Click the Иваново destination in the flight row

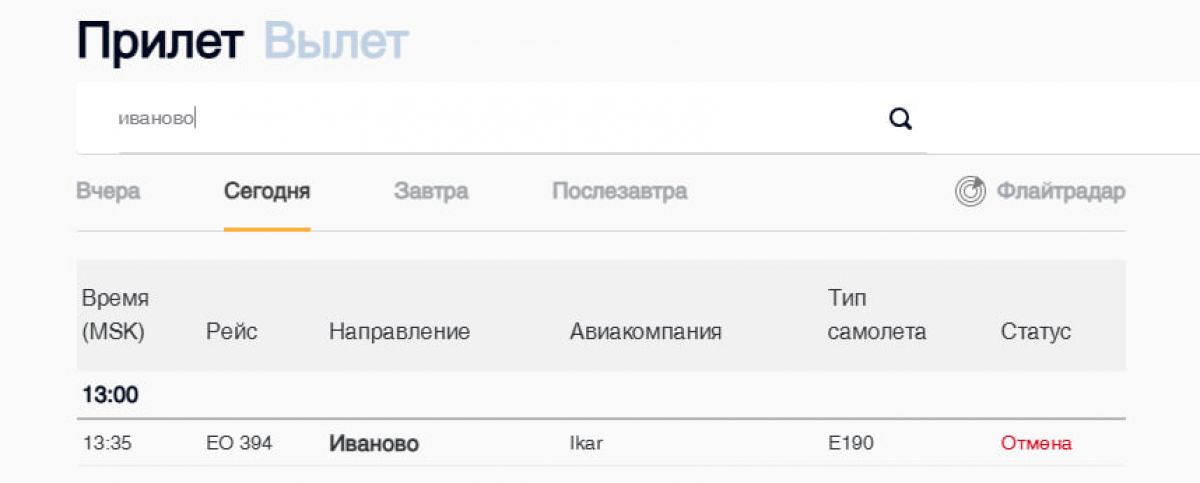click(x=374, y=443)
